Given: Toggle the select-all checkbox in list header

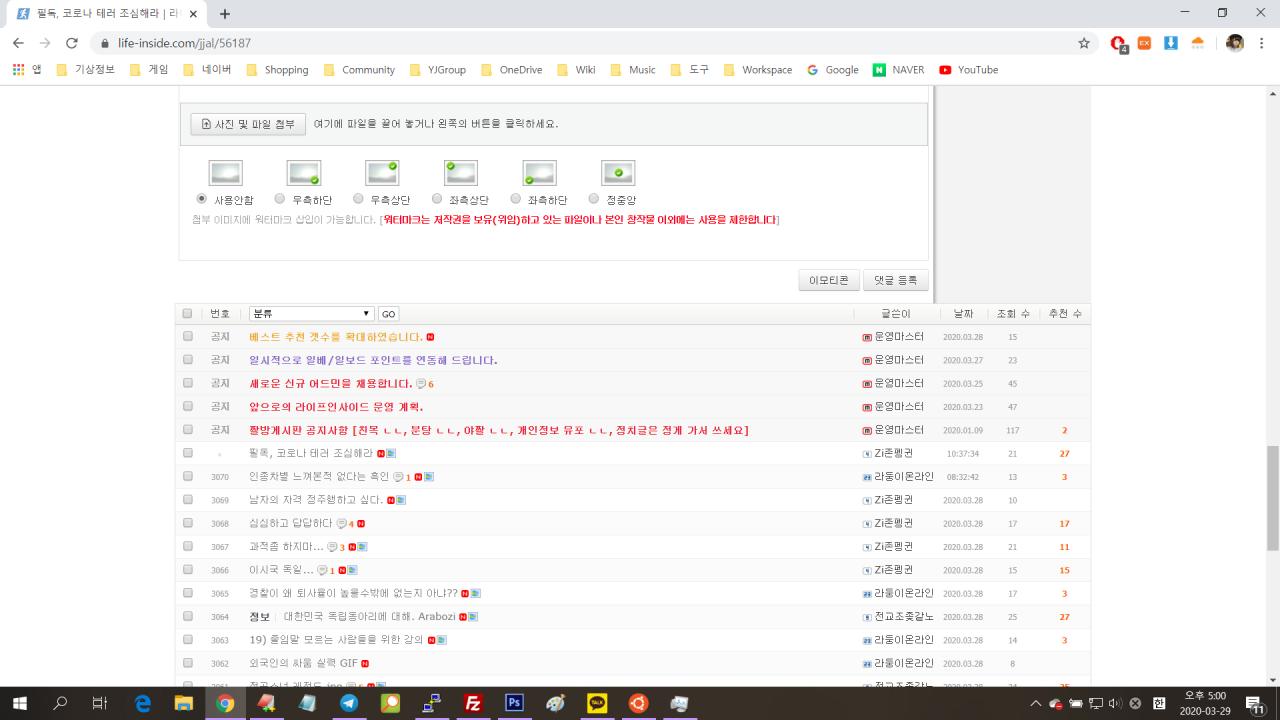Looking at the screenshot, I should pos(187,313).
